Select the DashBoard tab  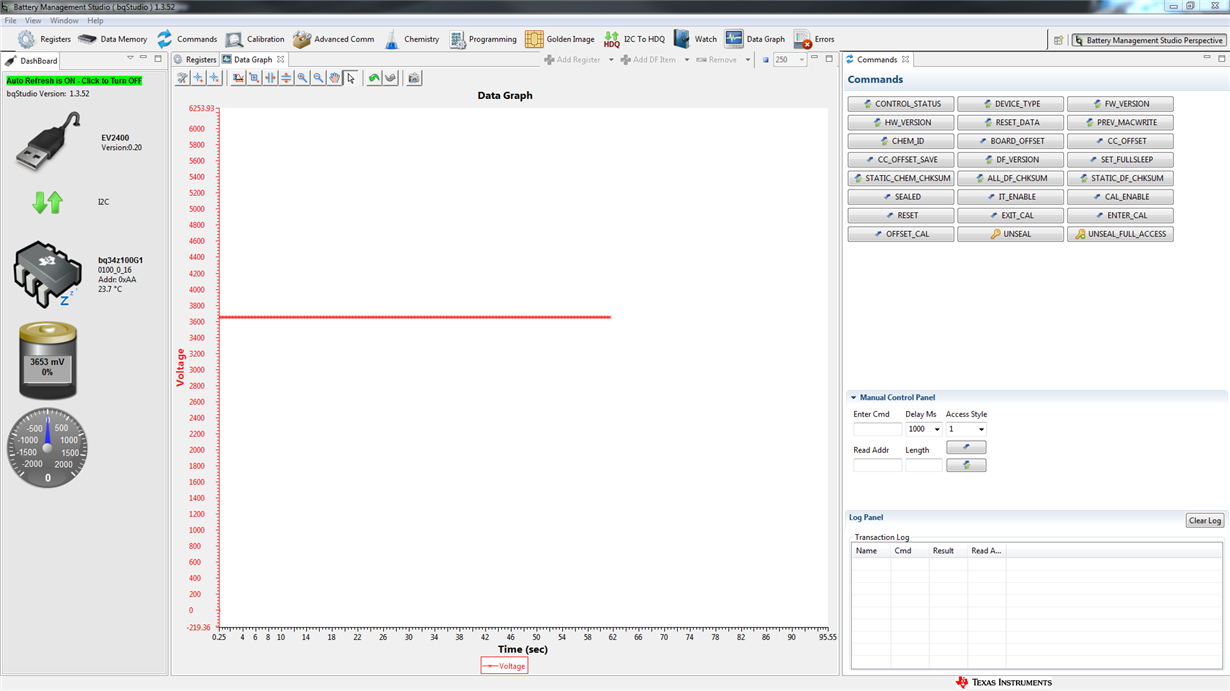(33, 60)
